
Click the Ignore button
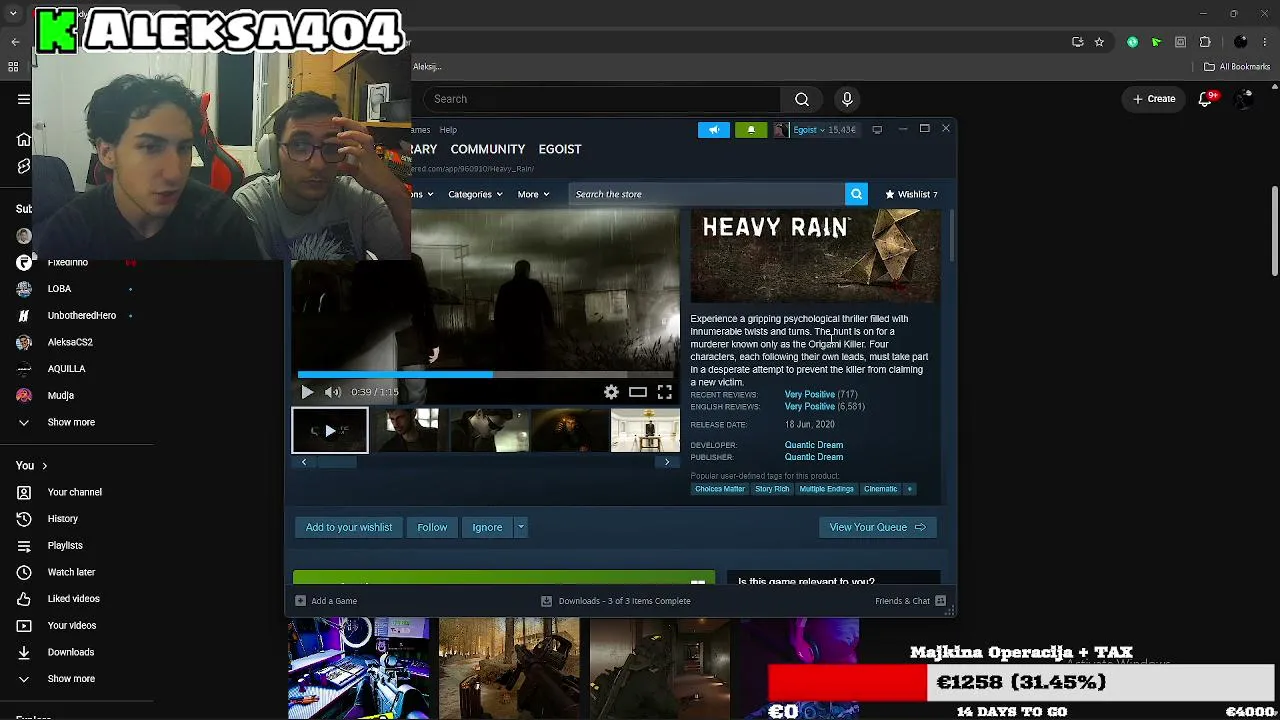487,527
